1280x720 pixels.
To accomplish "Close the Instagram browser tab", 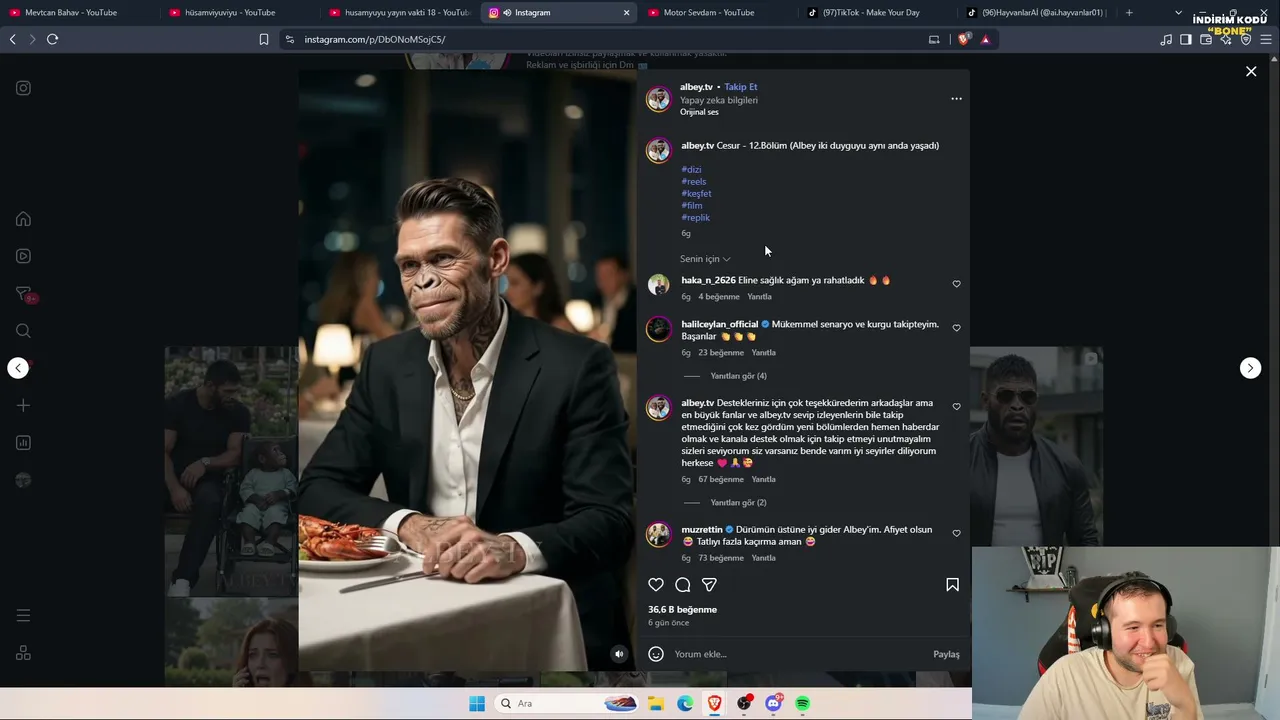I will click(627, 13).
